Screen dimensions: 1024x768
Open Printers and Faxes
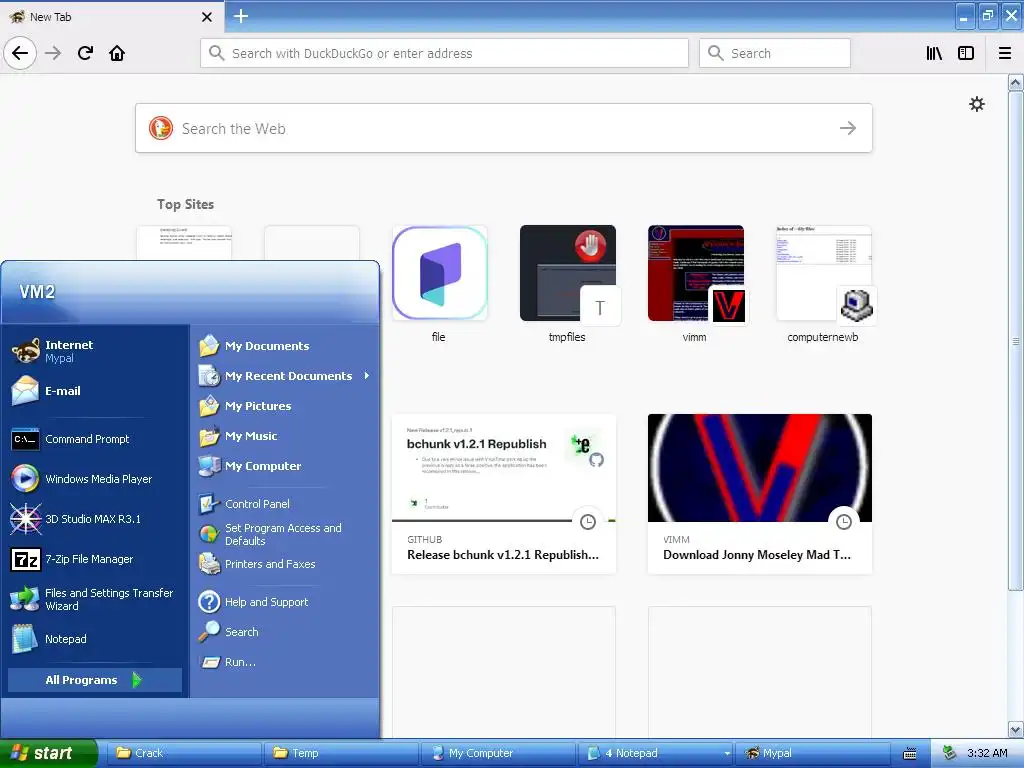[285, 564]
